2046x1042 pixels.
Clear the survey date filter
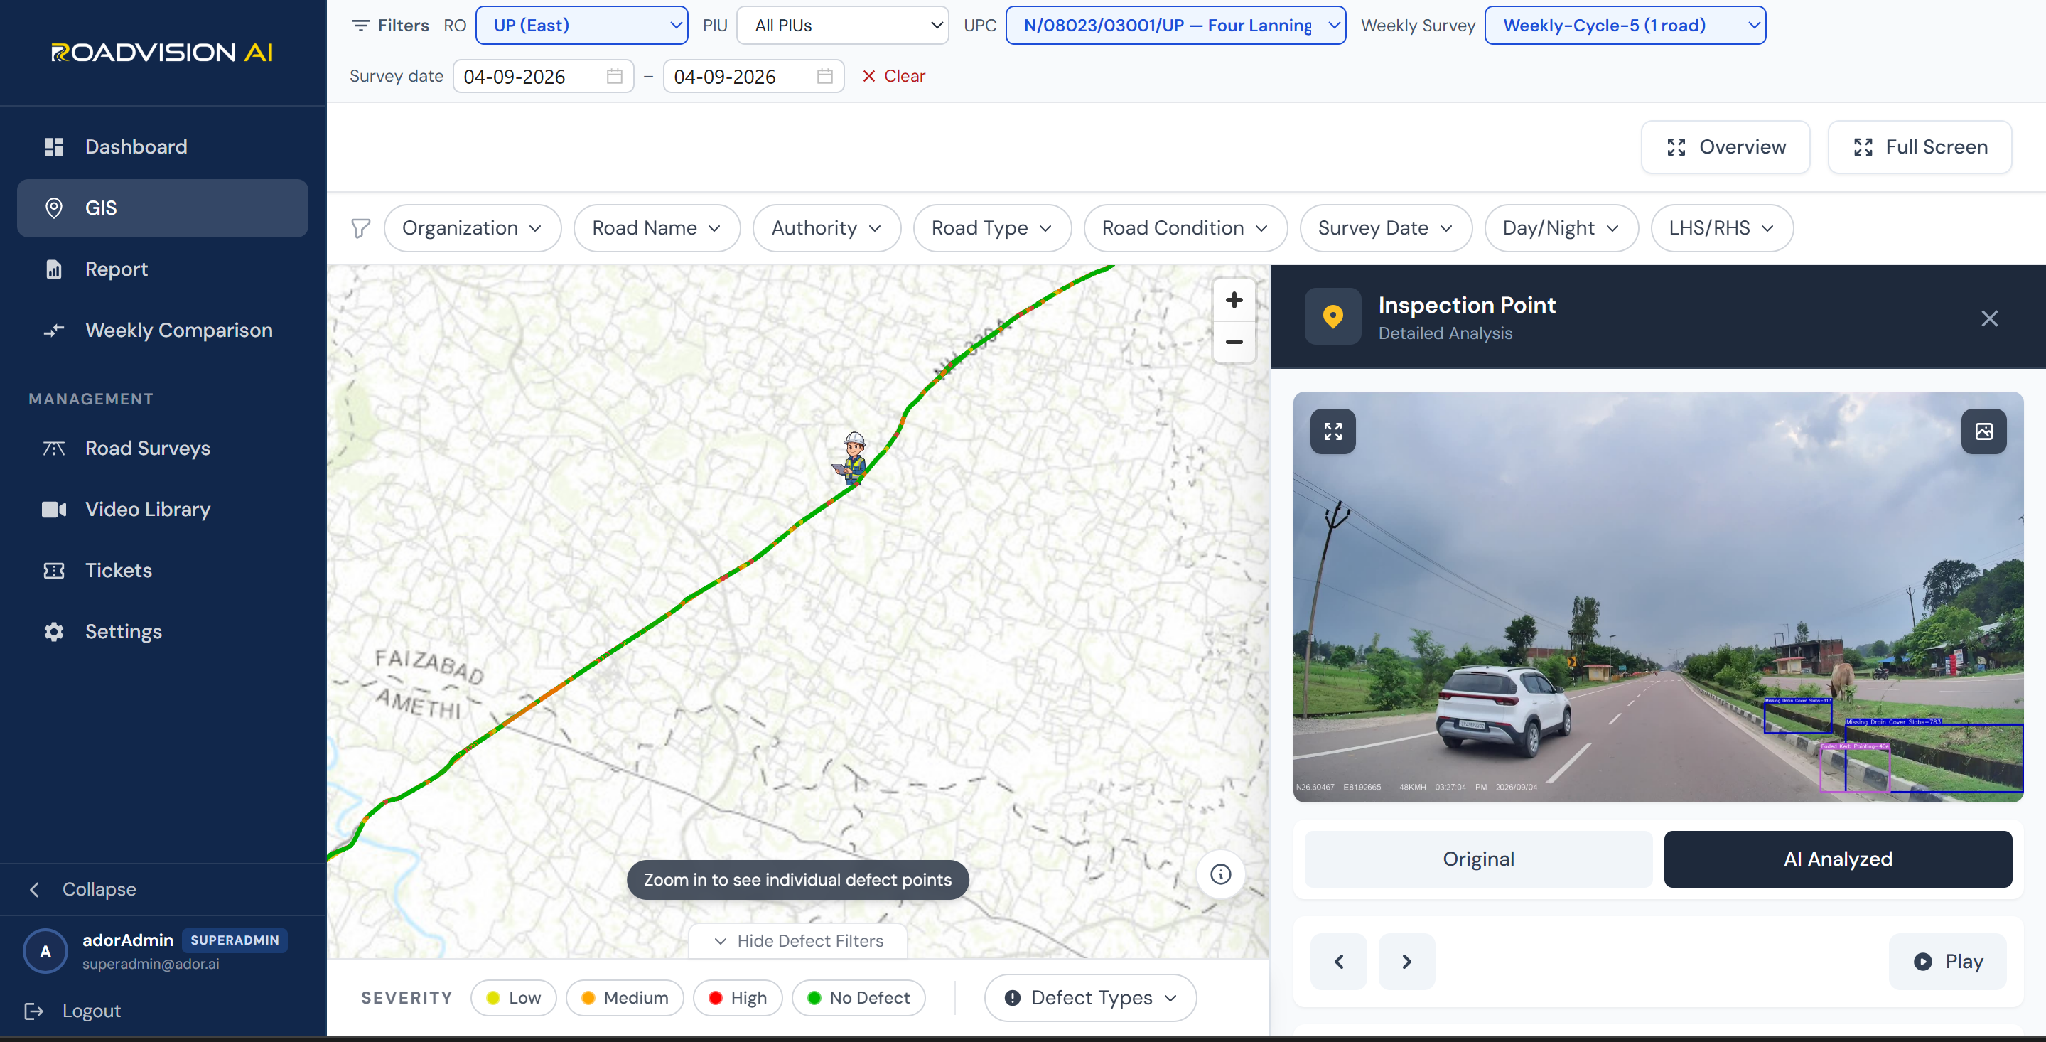tap(893, 76)
